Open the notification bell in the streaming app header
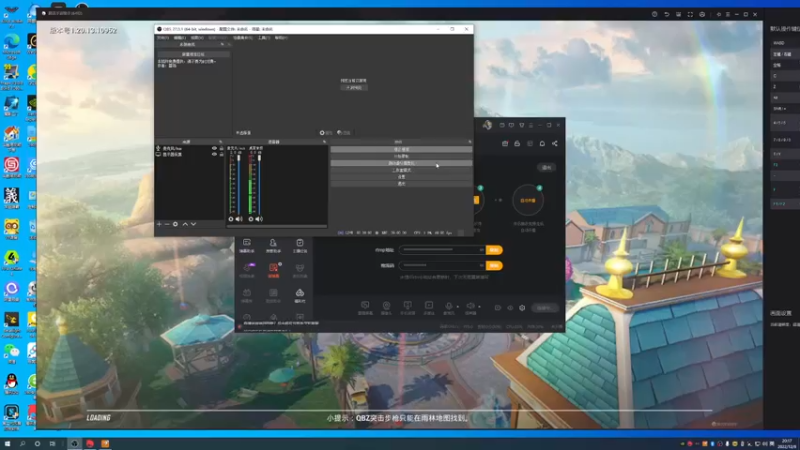Viewport: 800px width, 450px height. click(542, 143)
